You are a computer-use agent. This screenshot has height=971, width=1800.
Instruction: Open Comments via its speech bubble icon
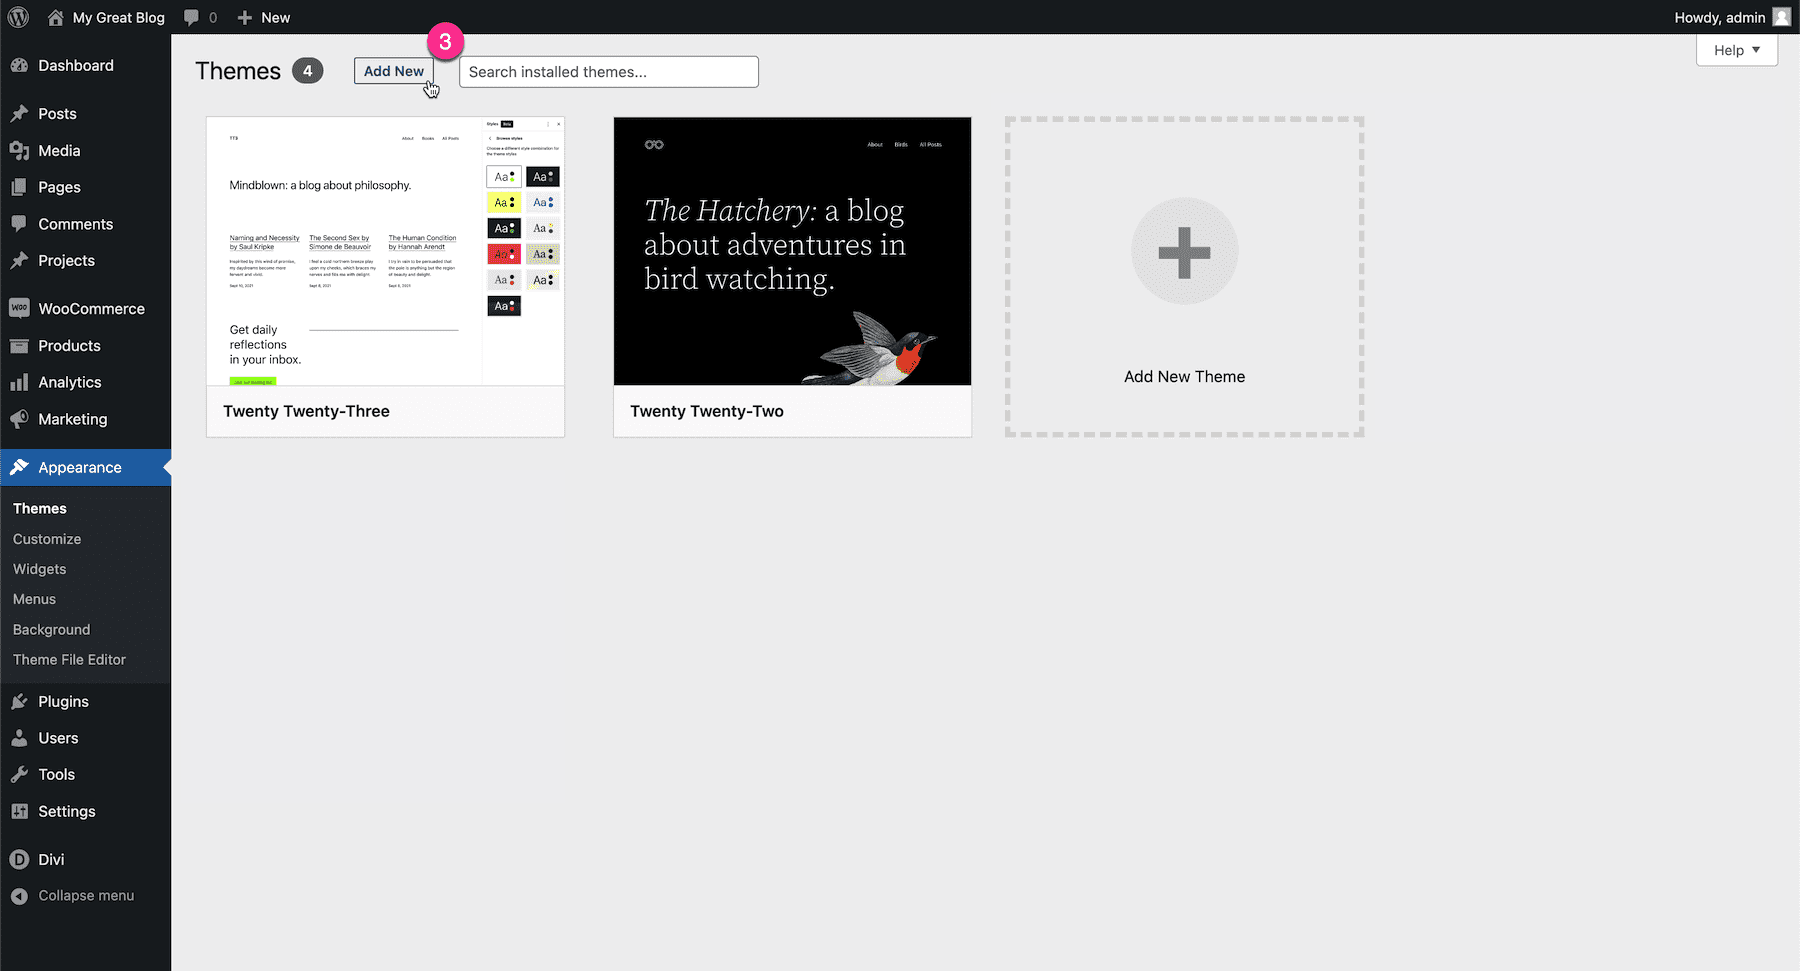(x=21, y=224)
